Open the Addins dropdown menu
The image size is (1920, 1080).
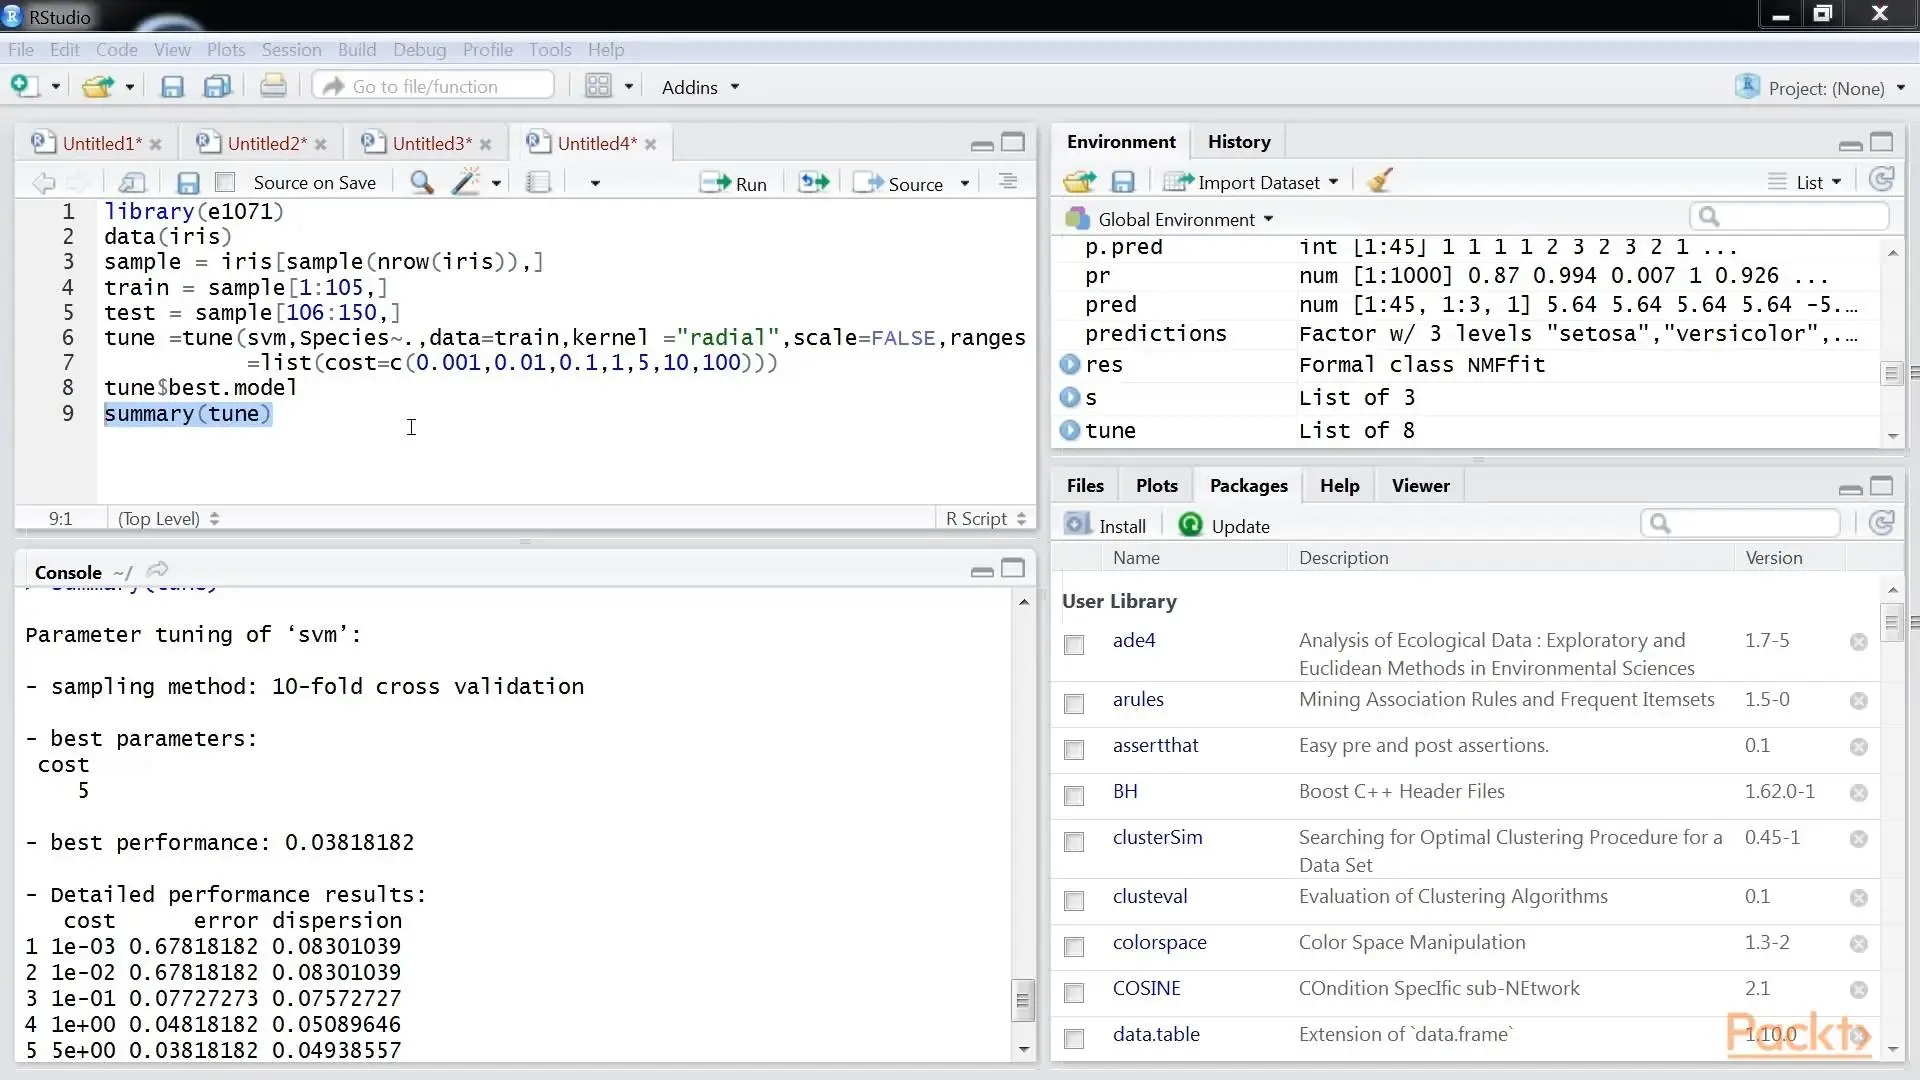click(700, 87)
